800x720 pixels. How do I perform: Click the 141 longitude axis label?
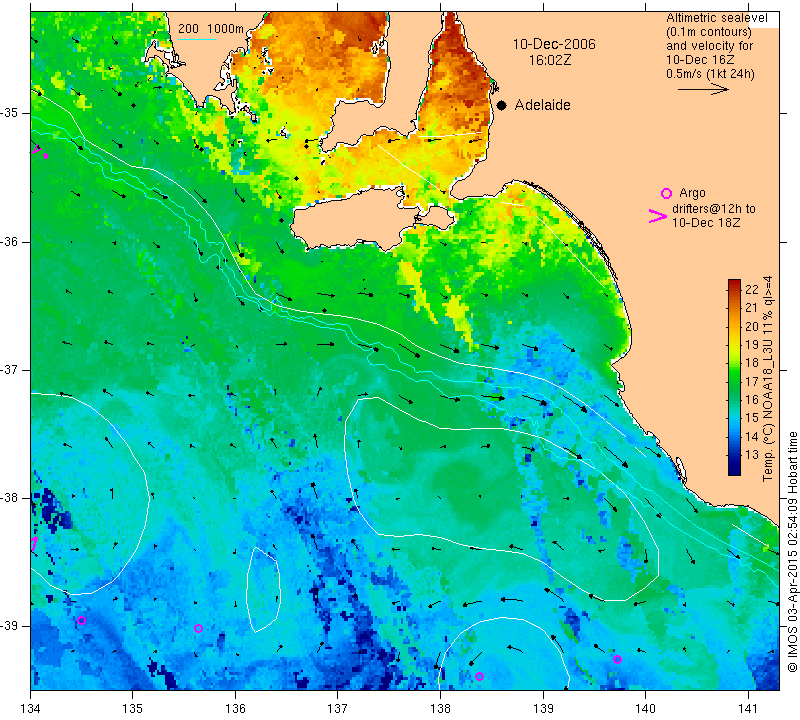(x=748, y=708)
